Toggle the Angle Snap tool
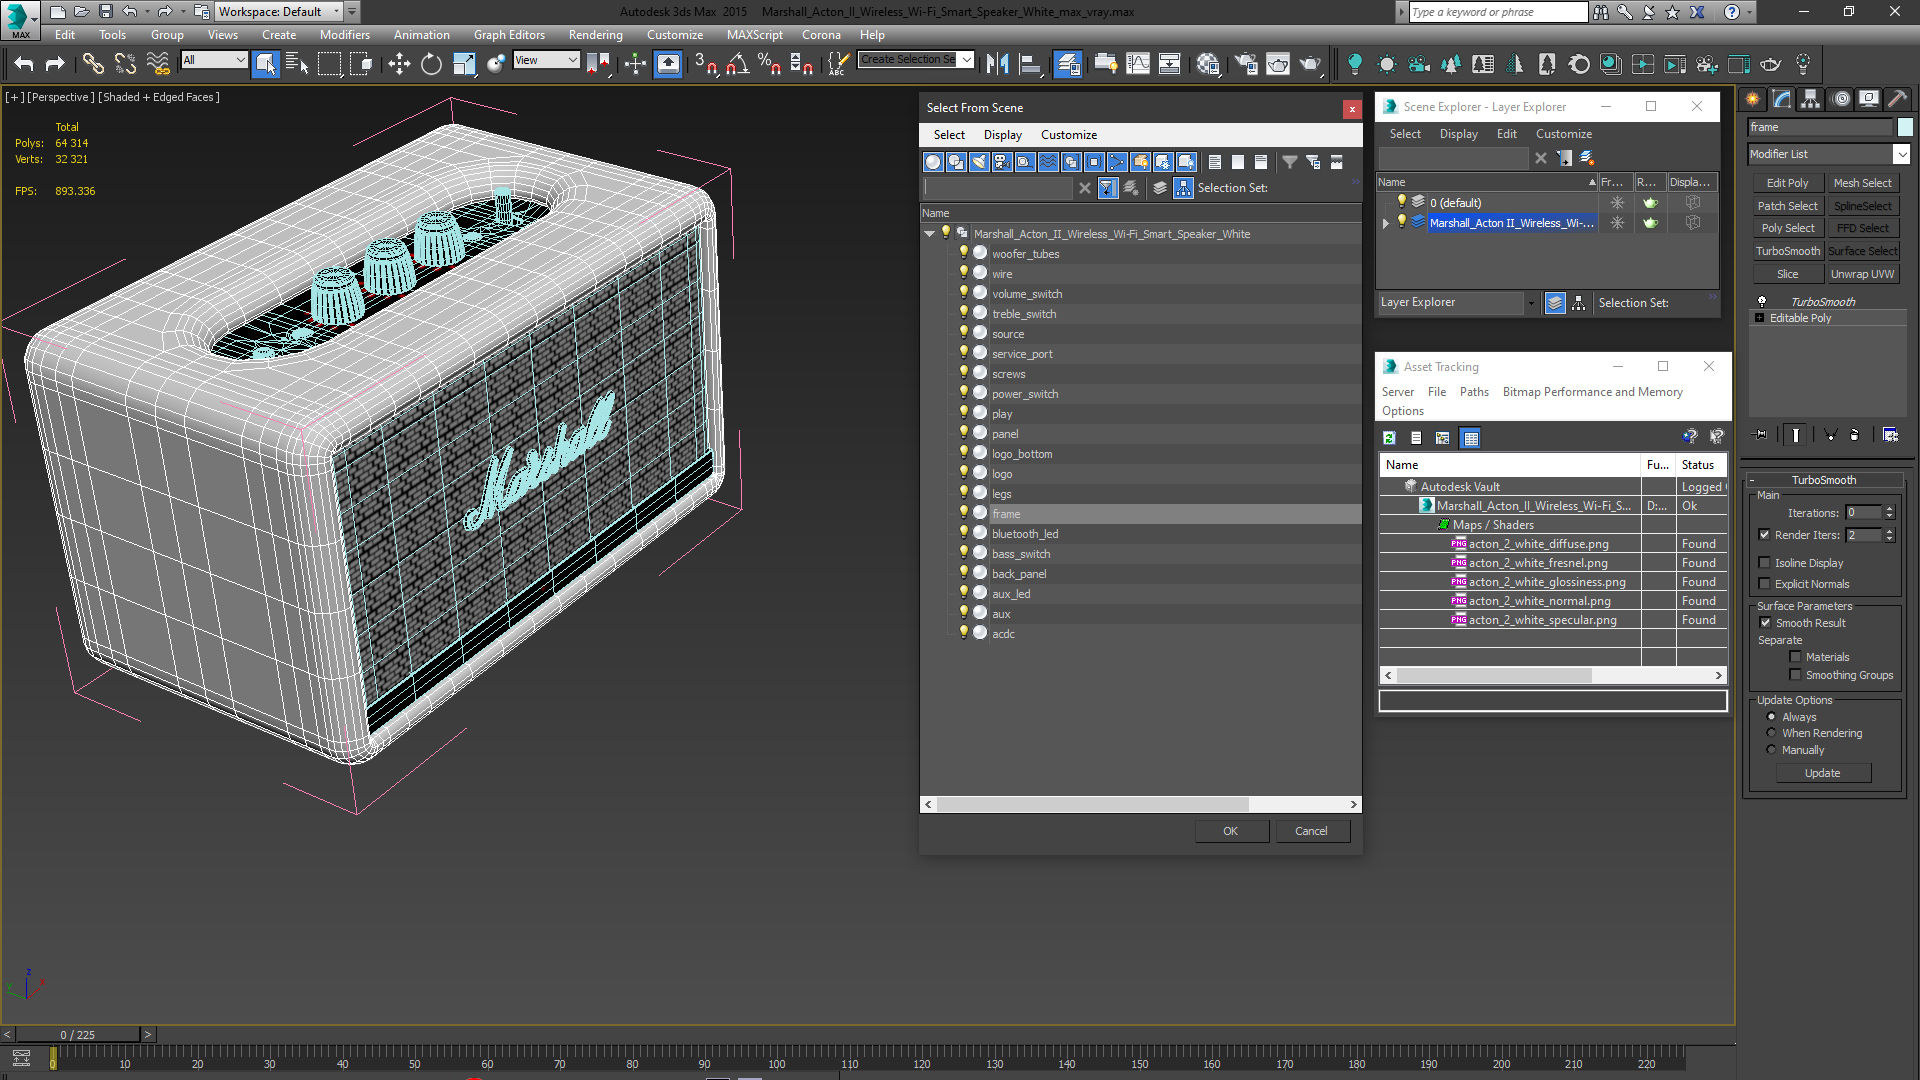1920x1080 pixels. pyautogui.click(x=737, y=64)
